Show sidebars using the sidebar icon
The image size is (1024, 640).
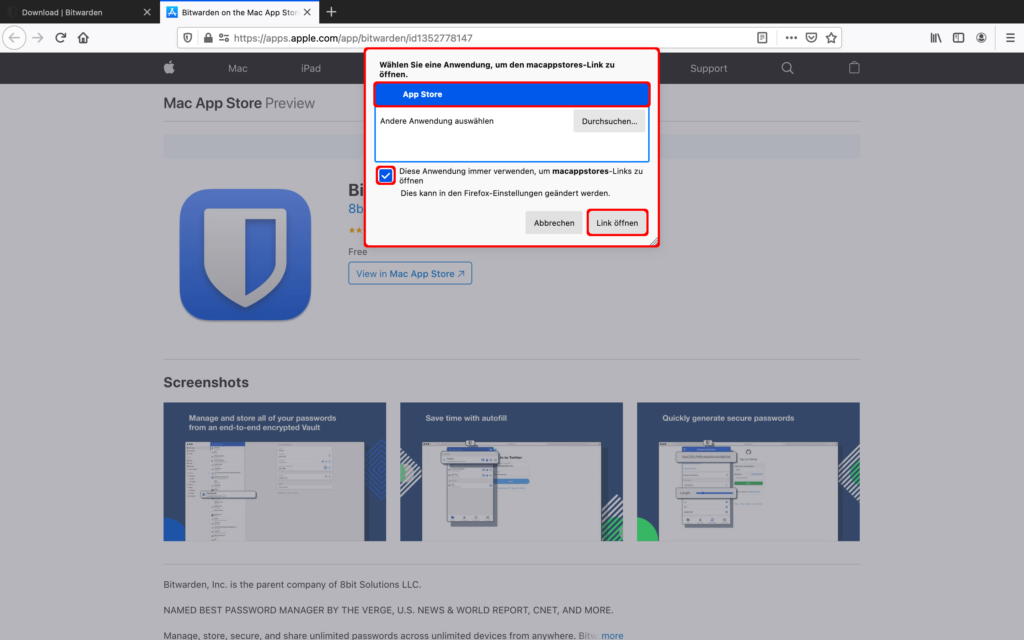(958, 38)
